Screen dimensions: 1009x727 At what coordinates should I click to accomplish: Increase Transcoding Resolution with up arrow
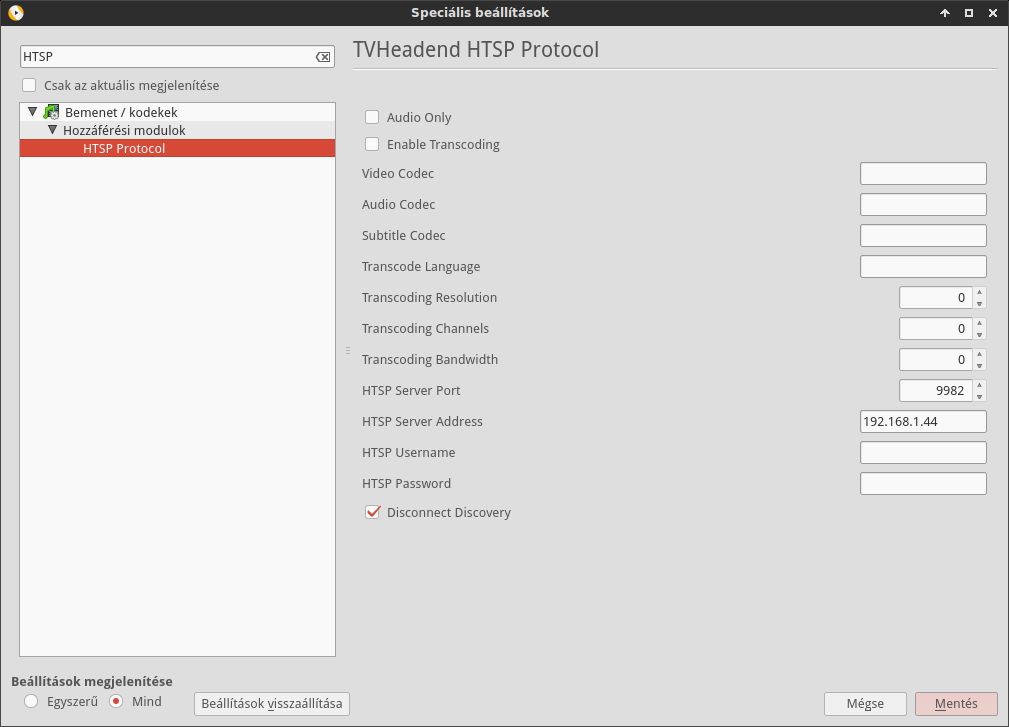click(x=979, y=292)
